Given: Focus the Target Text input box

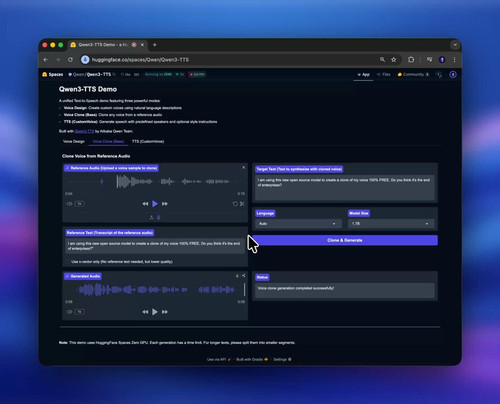Looking at the screenshot, I should 345,187.
